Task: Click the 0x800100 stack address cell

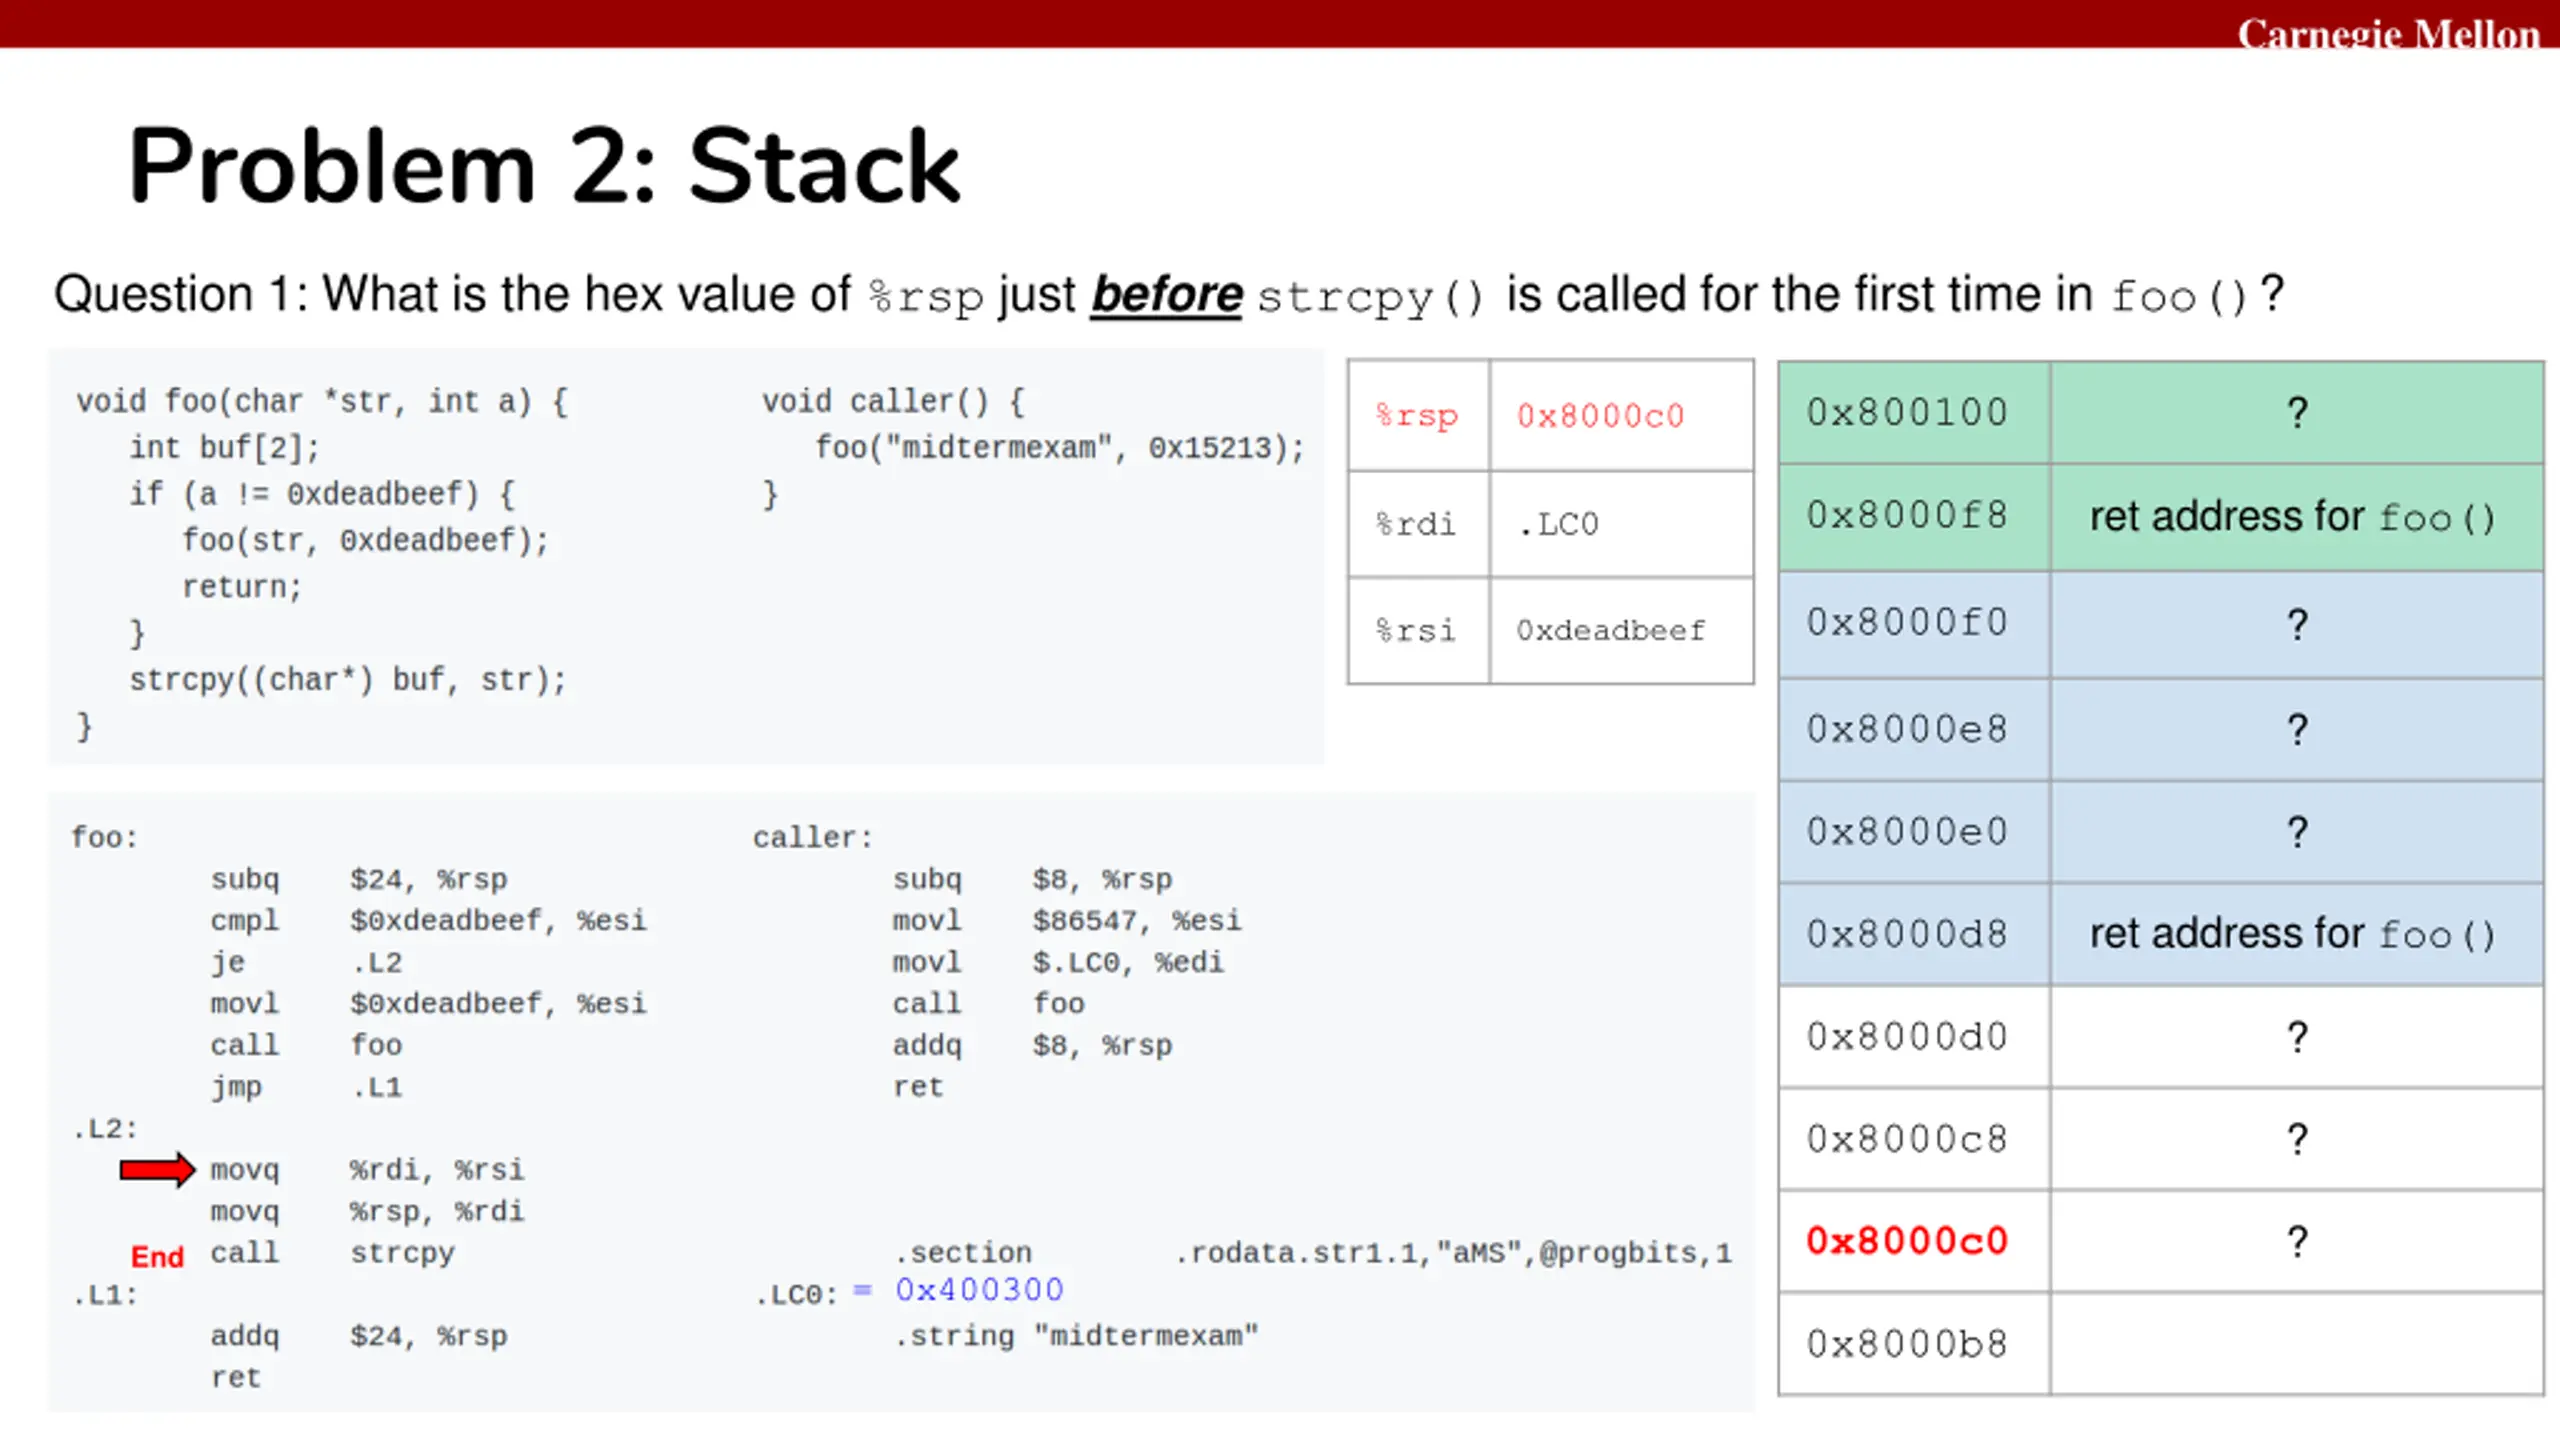Action: pos(1914,412)
